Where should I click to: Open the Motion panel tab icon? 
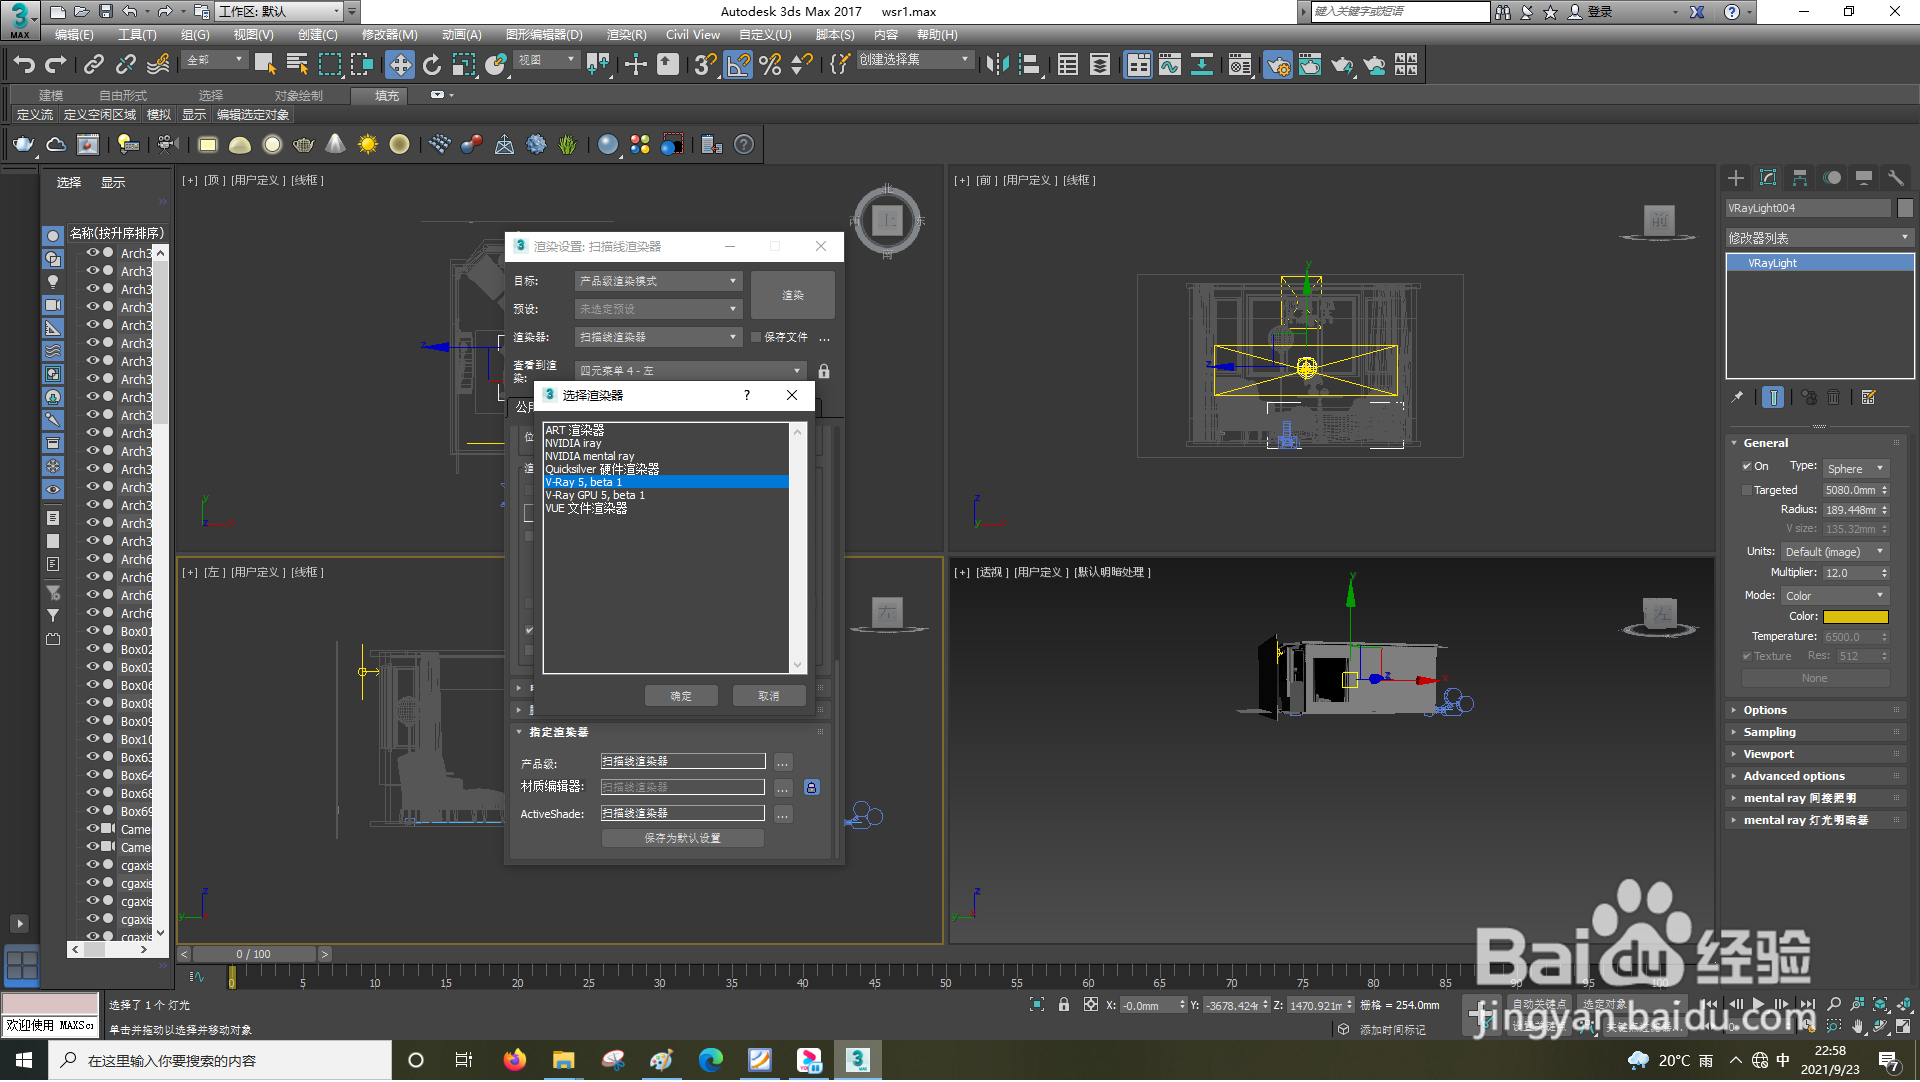pyautogui.click(x=1832, y=178)
